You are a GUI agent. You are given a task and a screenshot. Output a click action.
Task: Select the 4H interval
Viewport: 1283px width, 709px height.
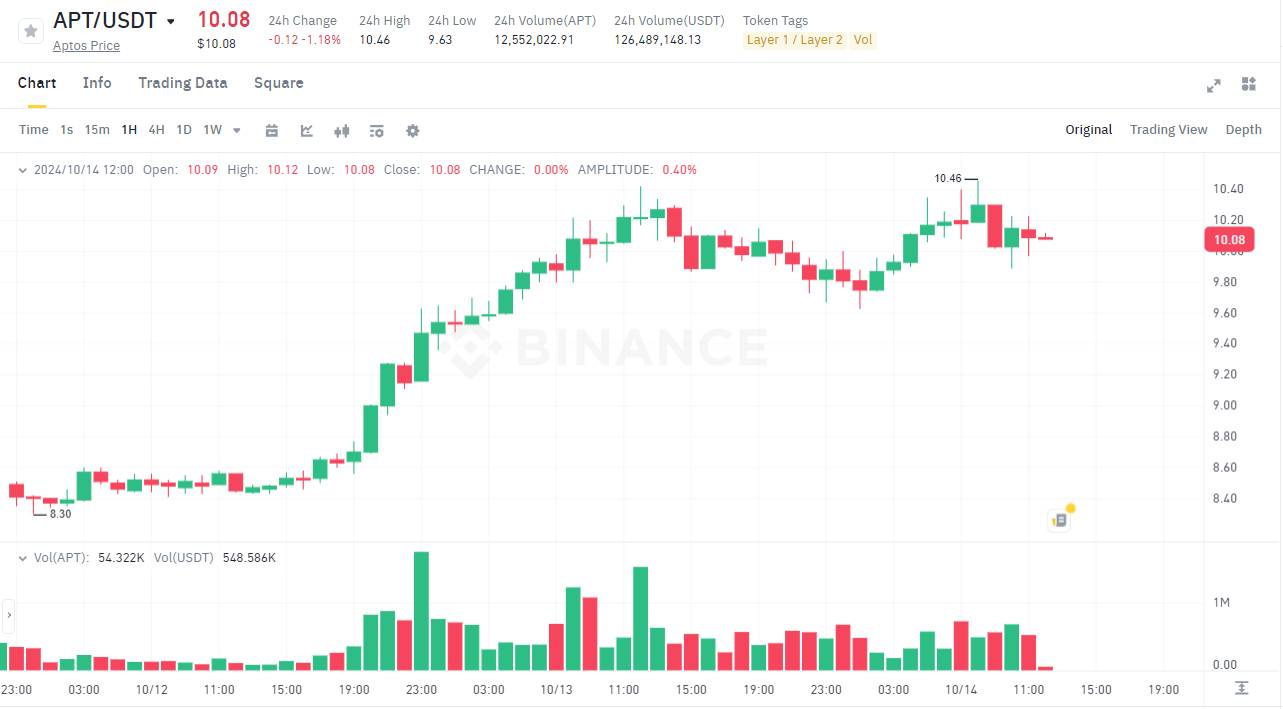[156, 130]
